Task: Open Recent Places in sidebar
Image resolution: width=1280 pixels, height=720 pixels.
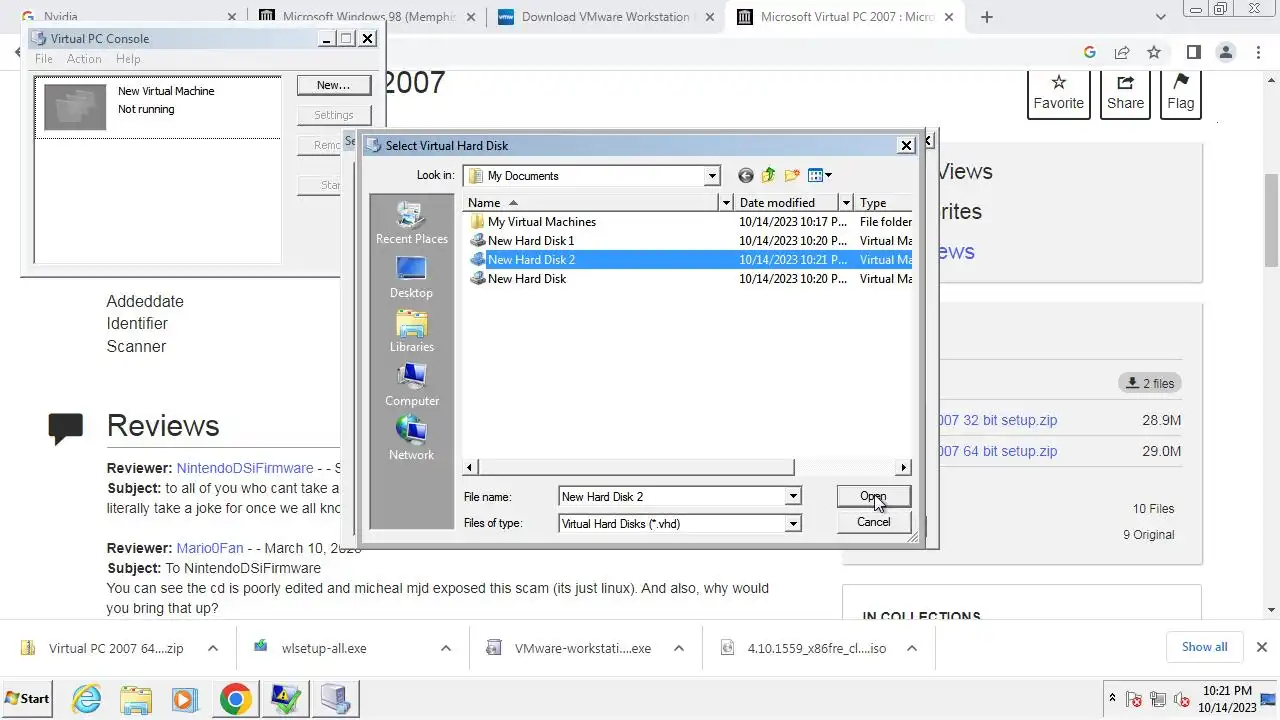Action: (411, 223)
